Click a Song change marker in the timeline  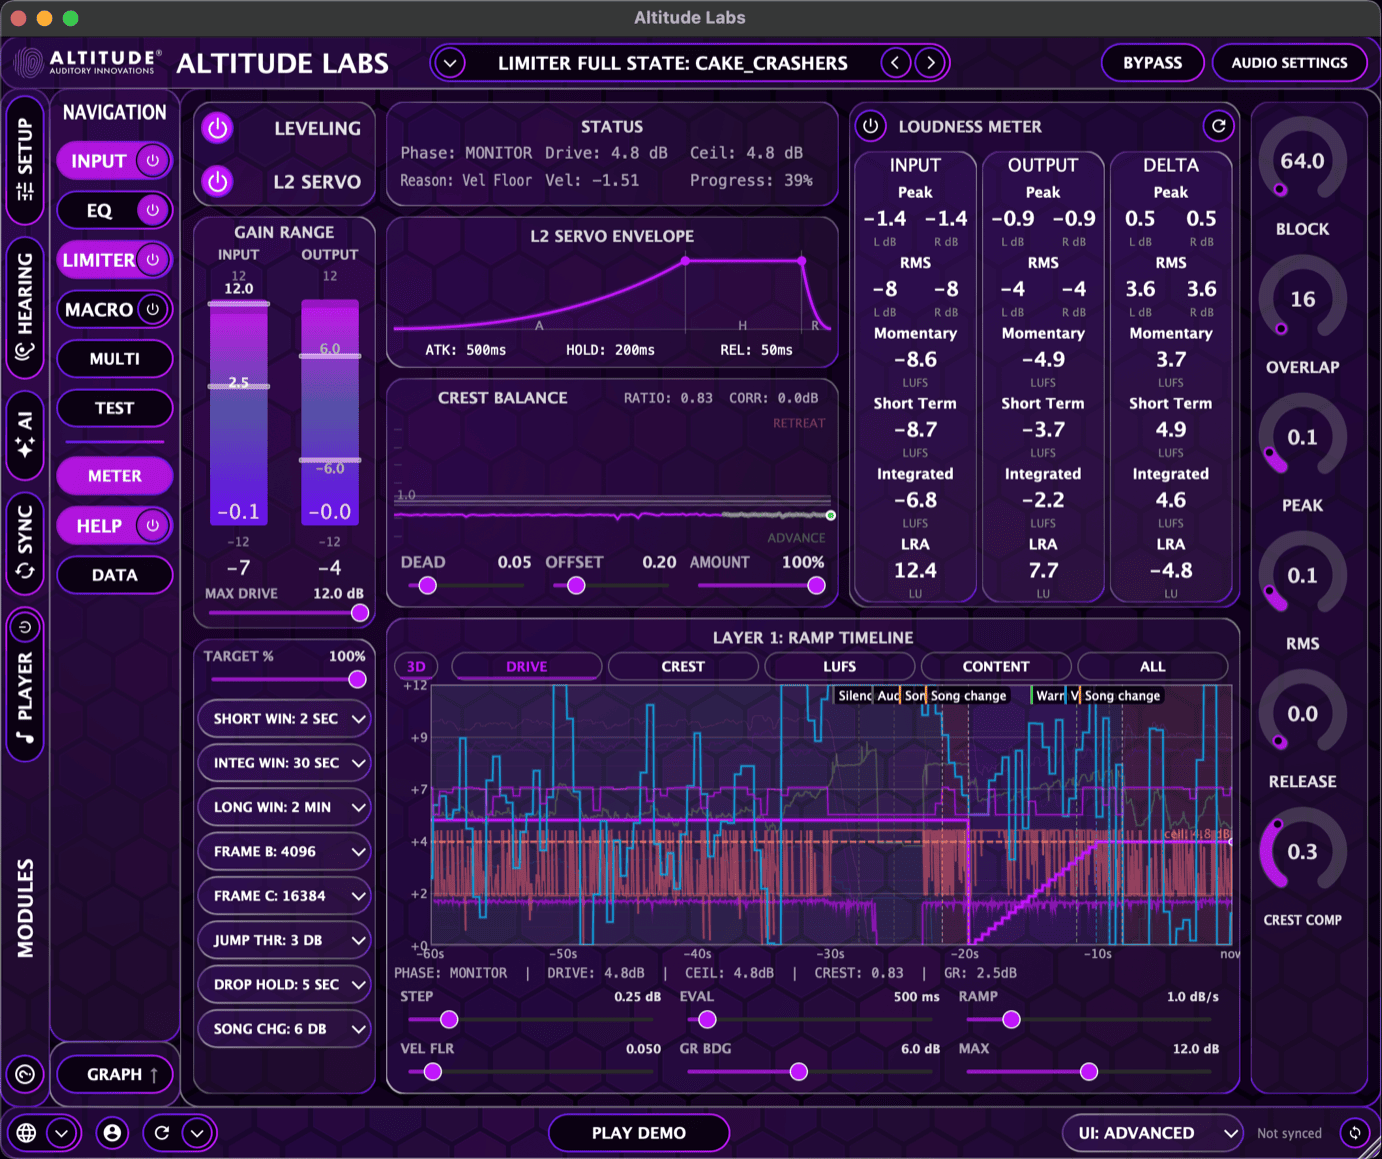click(x=967, y=695)
